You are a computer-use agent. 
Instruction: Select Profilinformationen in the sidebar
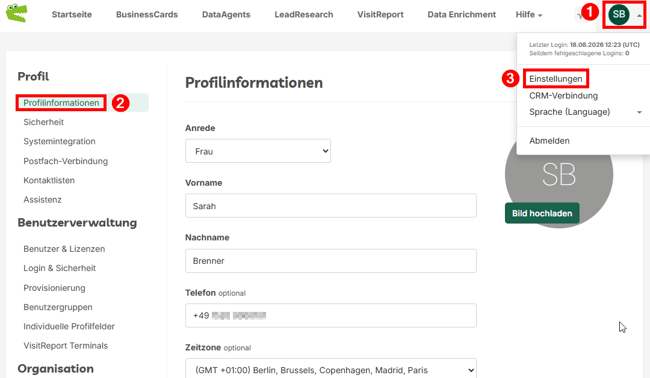[x=61, y=103]
